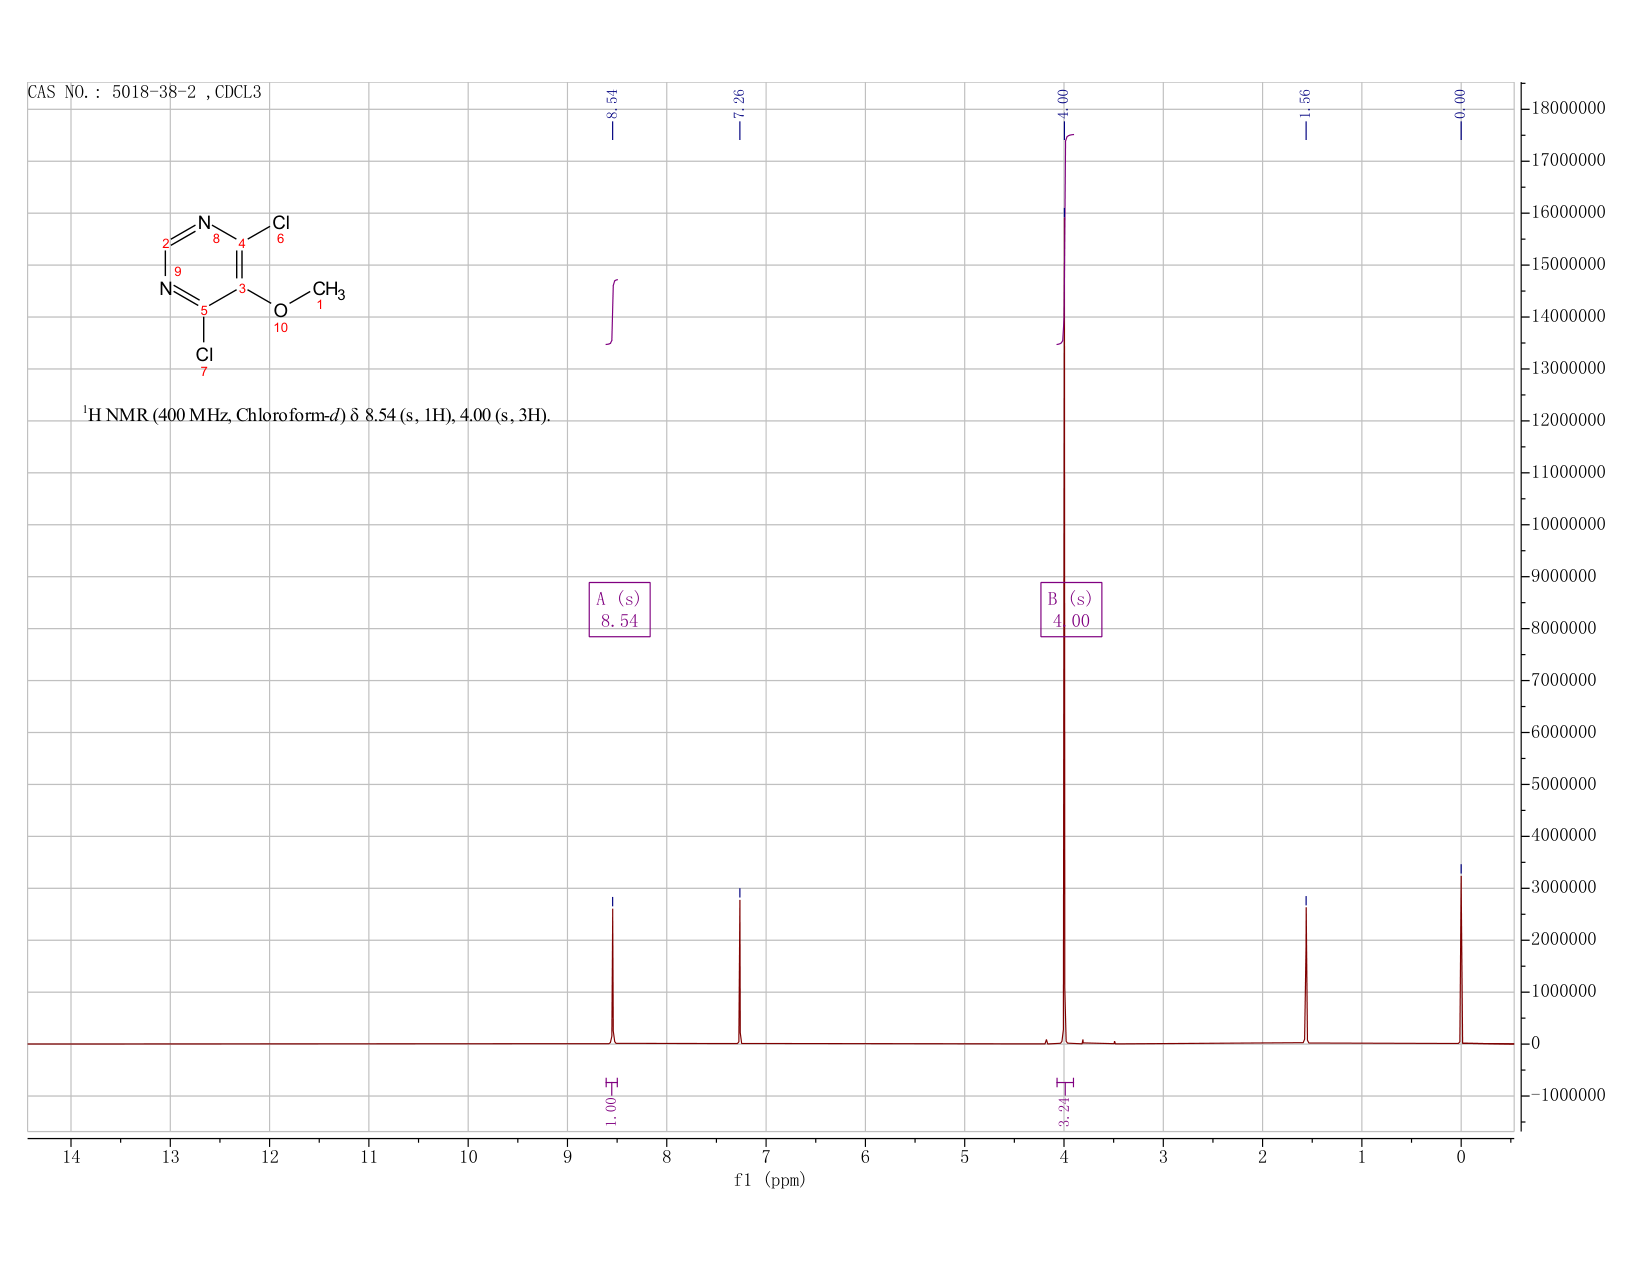Click the integral value 1.00 below baseline
Image resolution: width=1650 pixels, height=1275 pixels.
612,1111
